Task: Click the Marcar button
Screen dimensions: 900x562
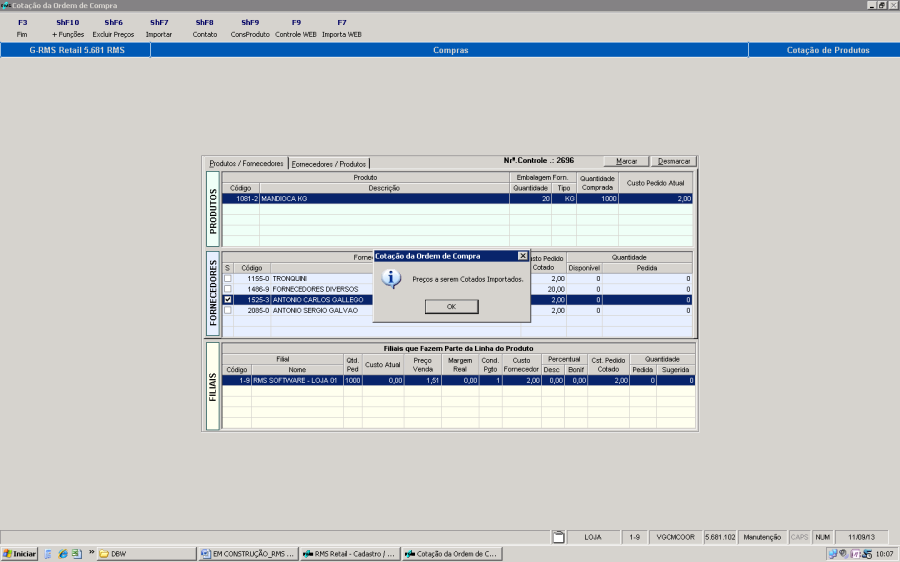Action: pos(626,161)
